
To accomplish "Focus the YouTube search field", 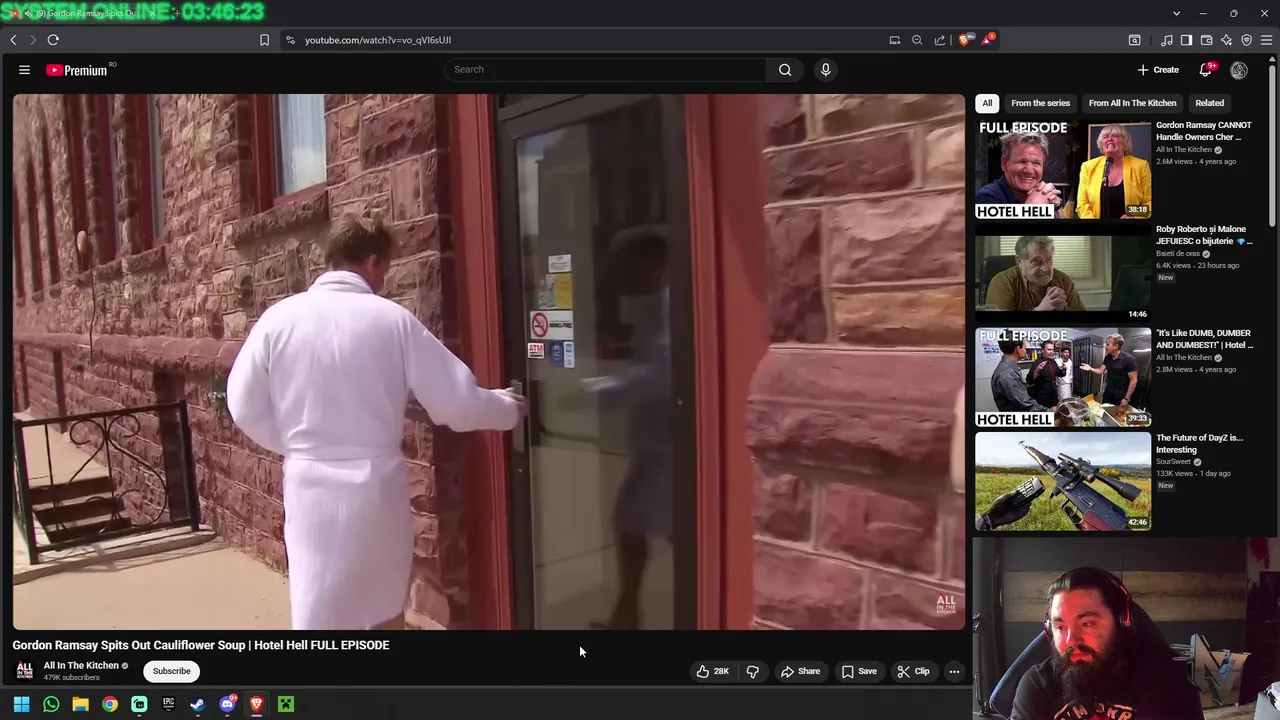I will pyautogui.click(x=606, y=70).
